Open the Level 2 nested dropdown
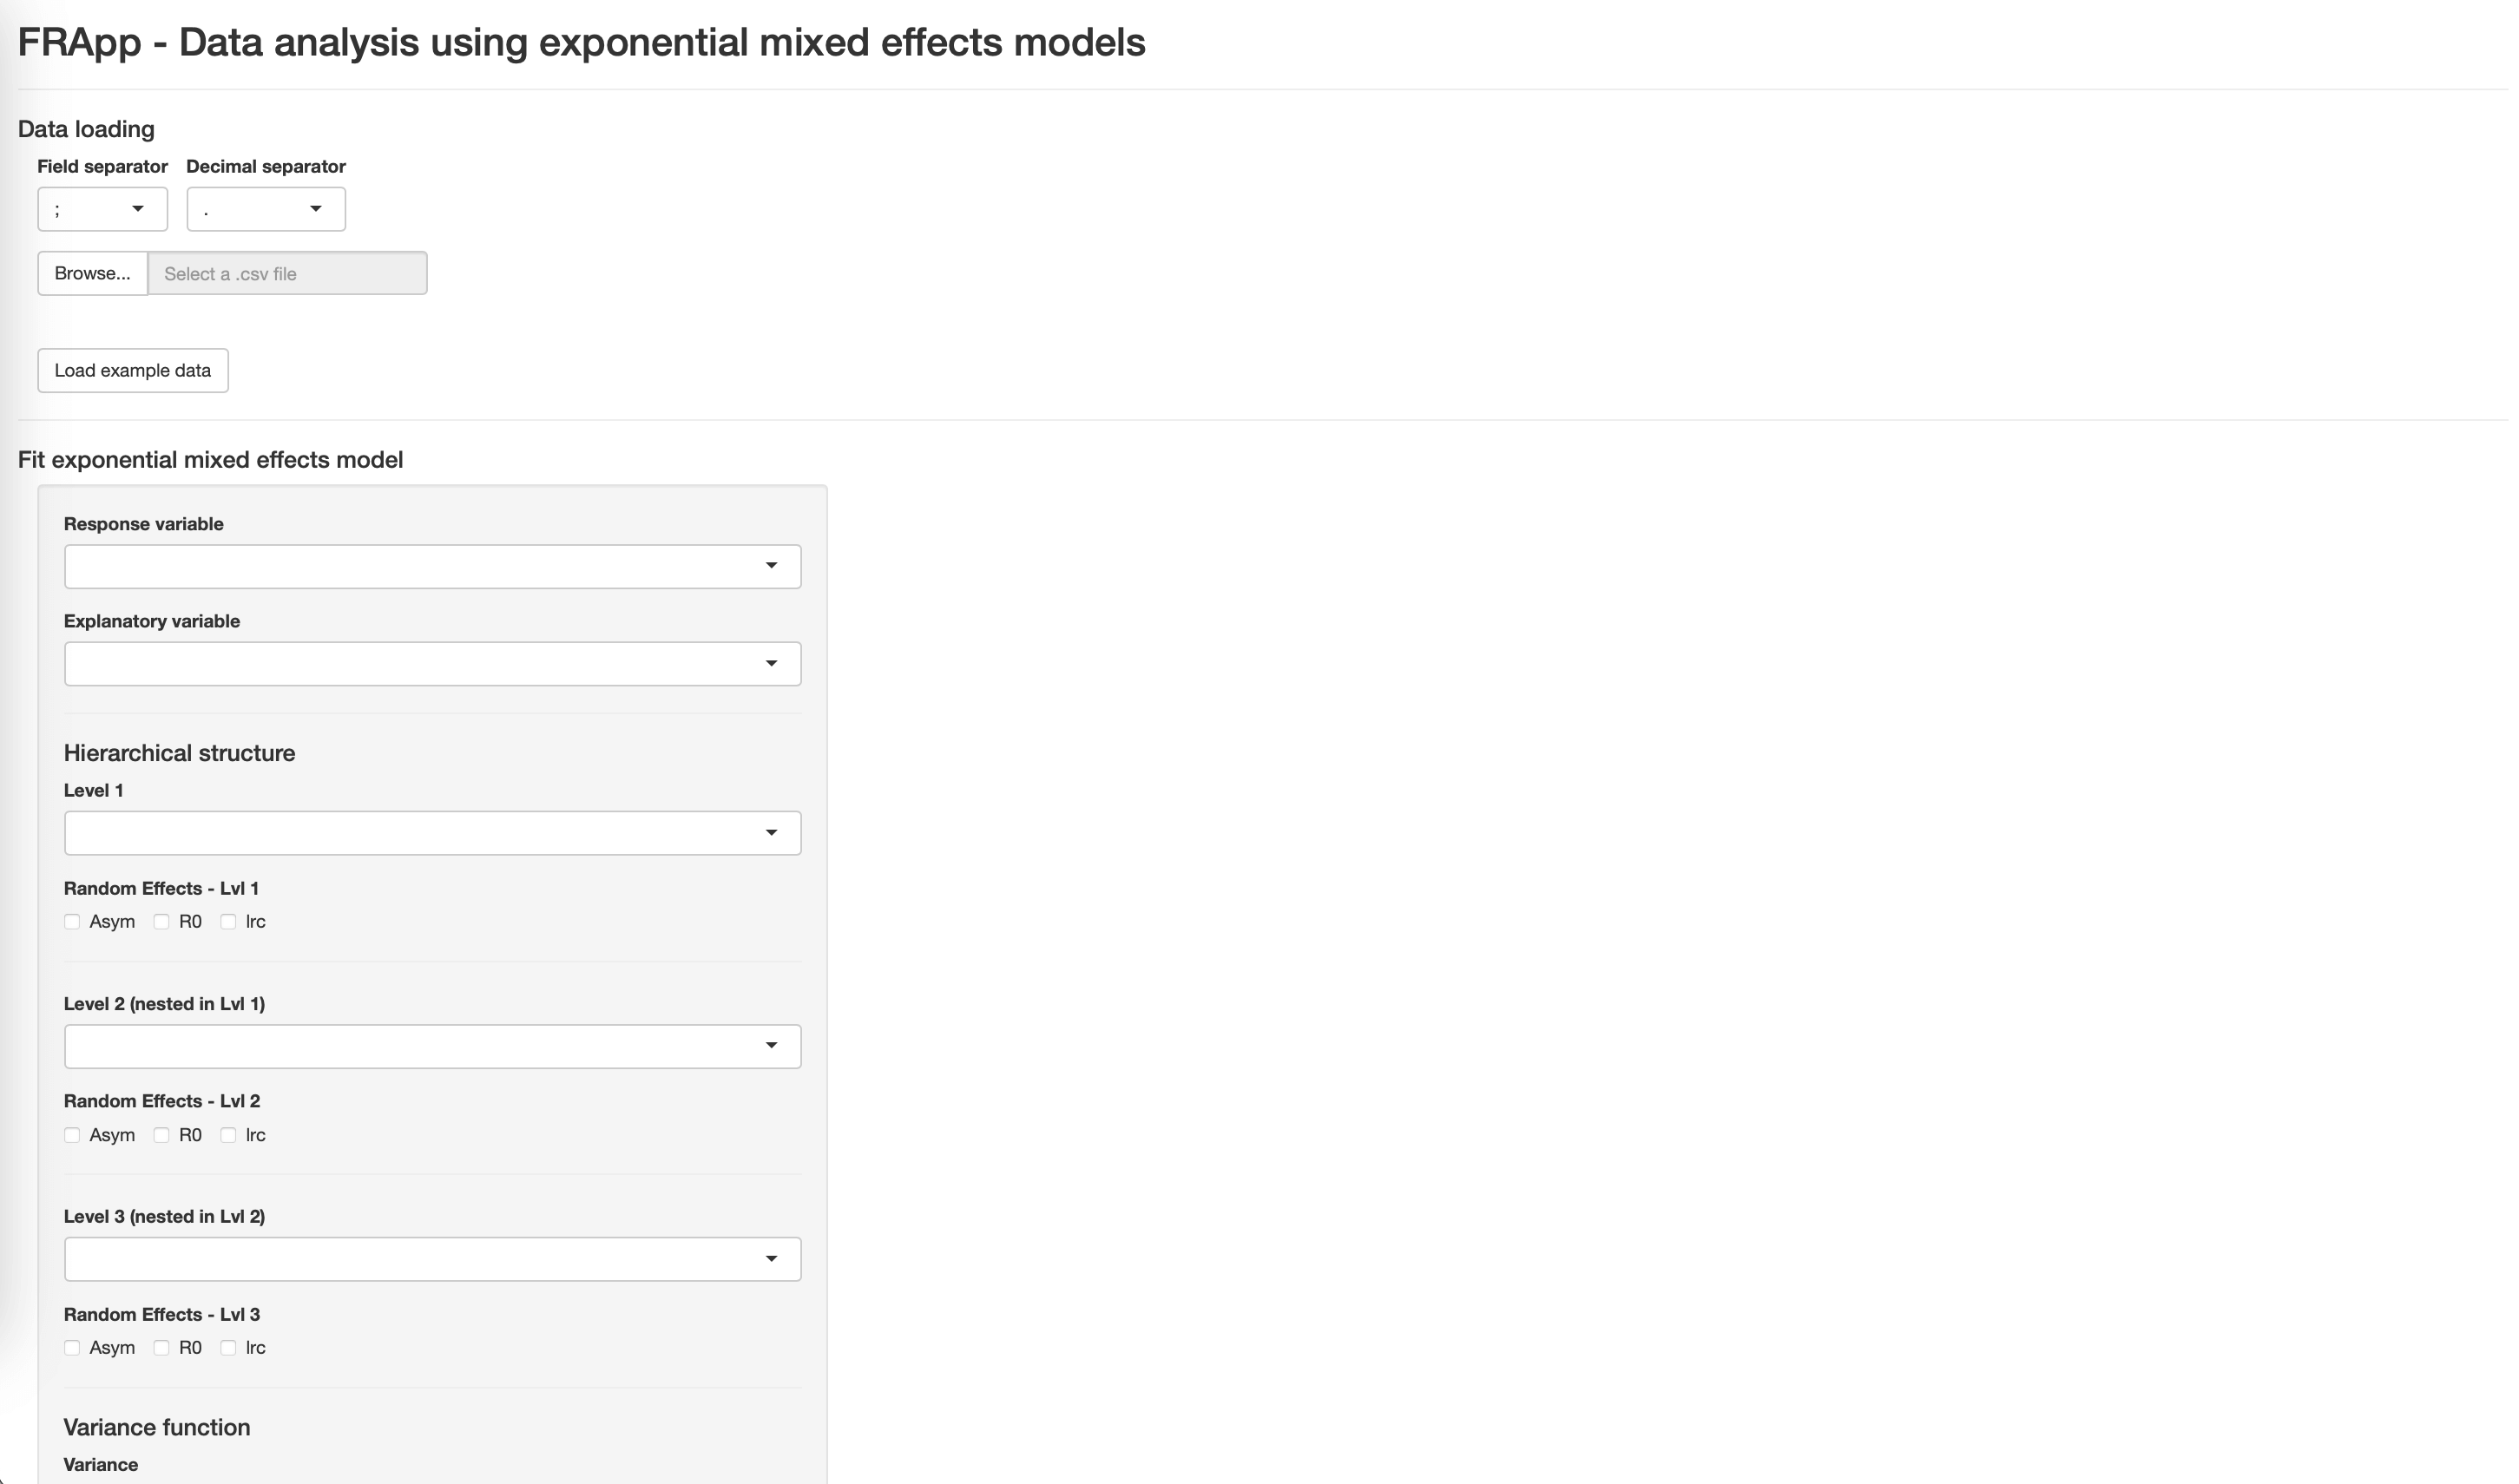Viewport: 2519px width, 1484px height. 432,1045
